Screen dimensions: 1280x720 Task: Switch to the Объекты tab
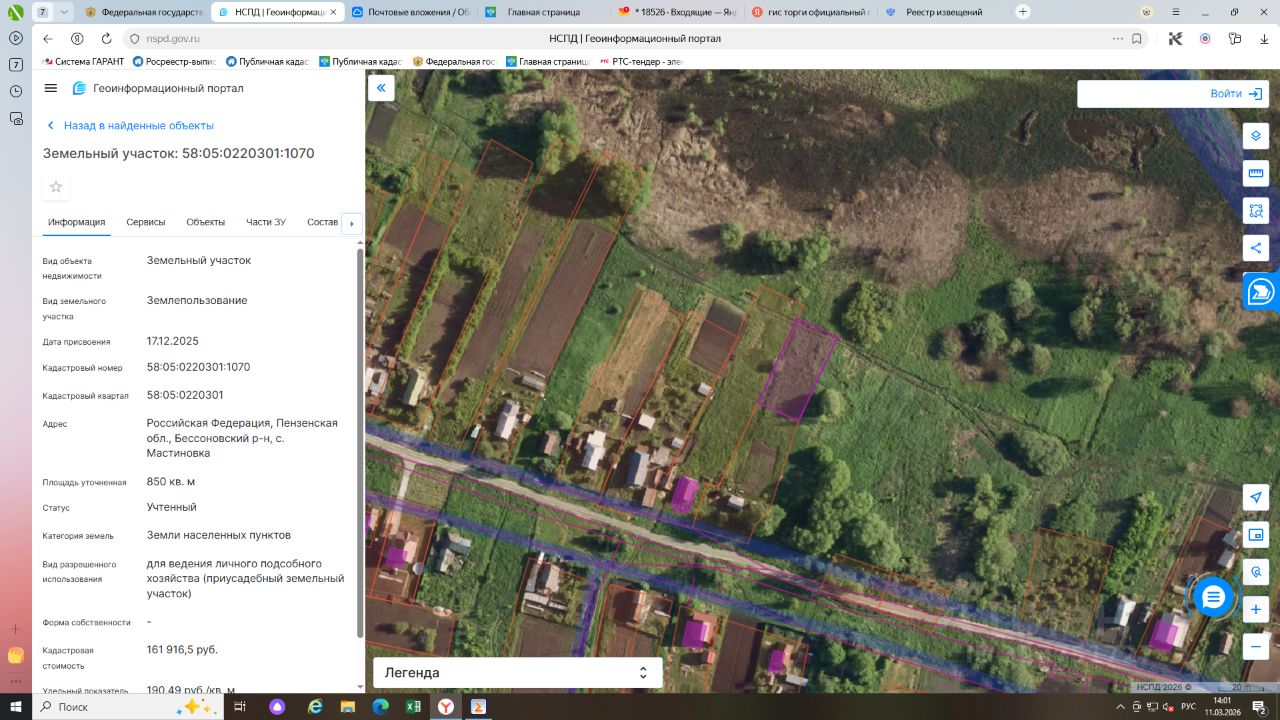206,222
